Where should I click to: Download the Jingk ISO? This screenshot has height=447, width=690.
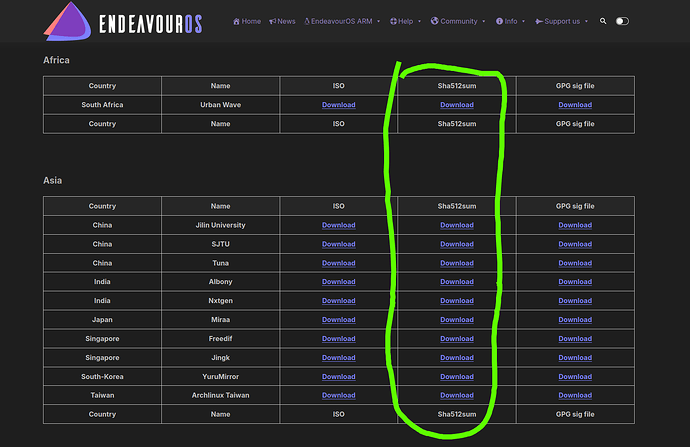(x=338, y=357)
